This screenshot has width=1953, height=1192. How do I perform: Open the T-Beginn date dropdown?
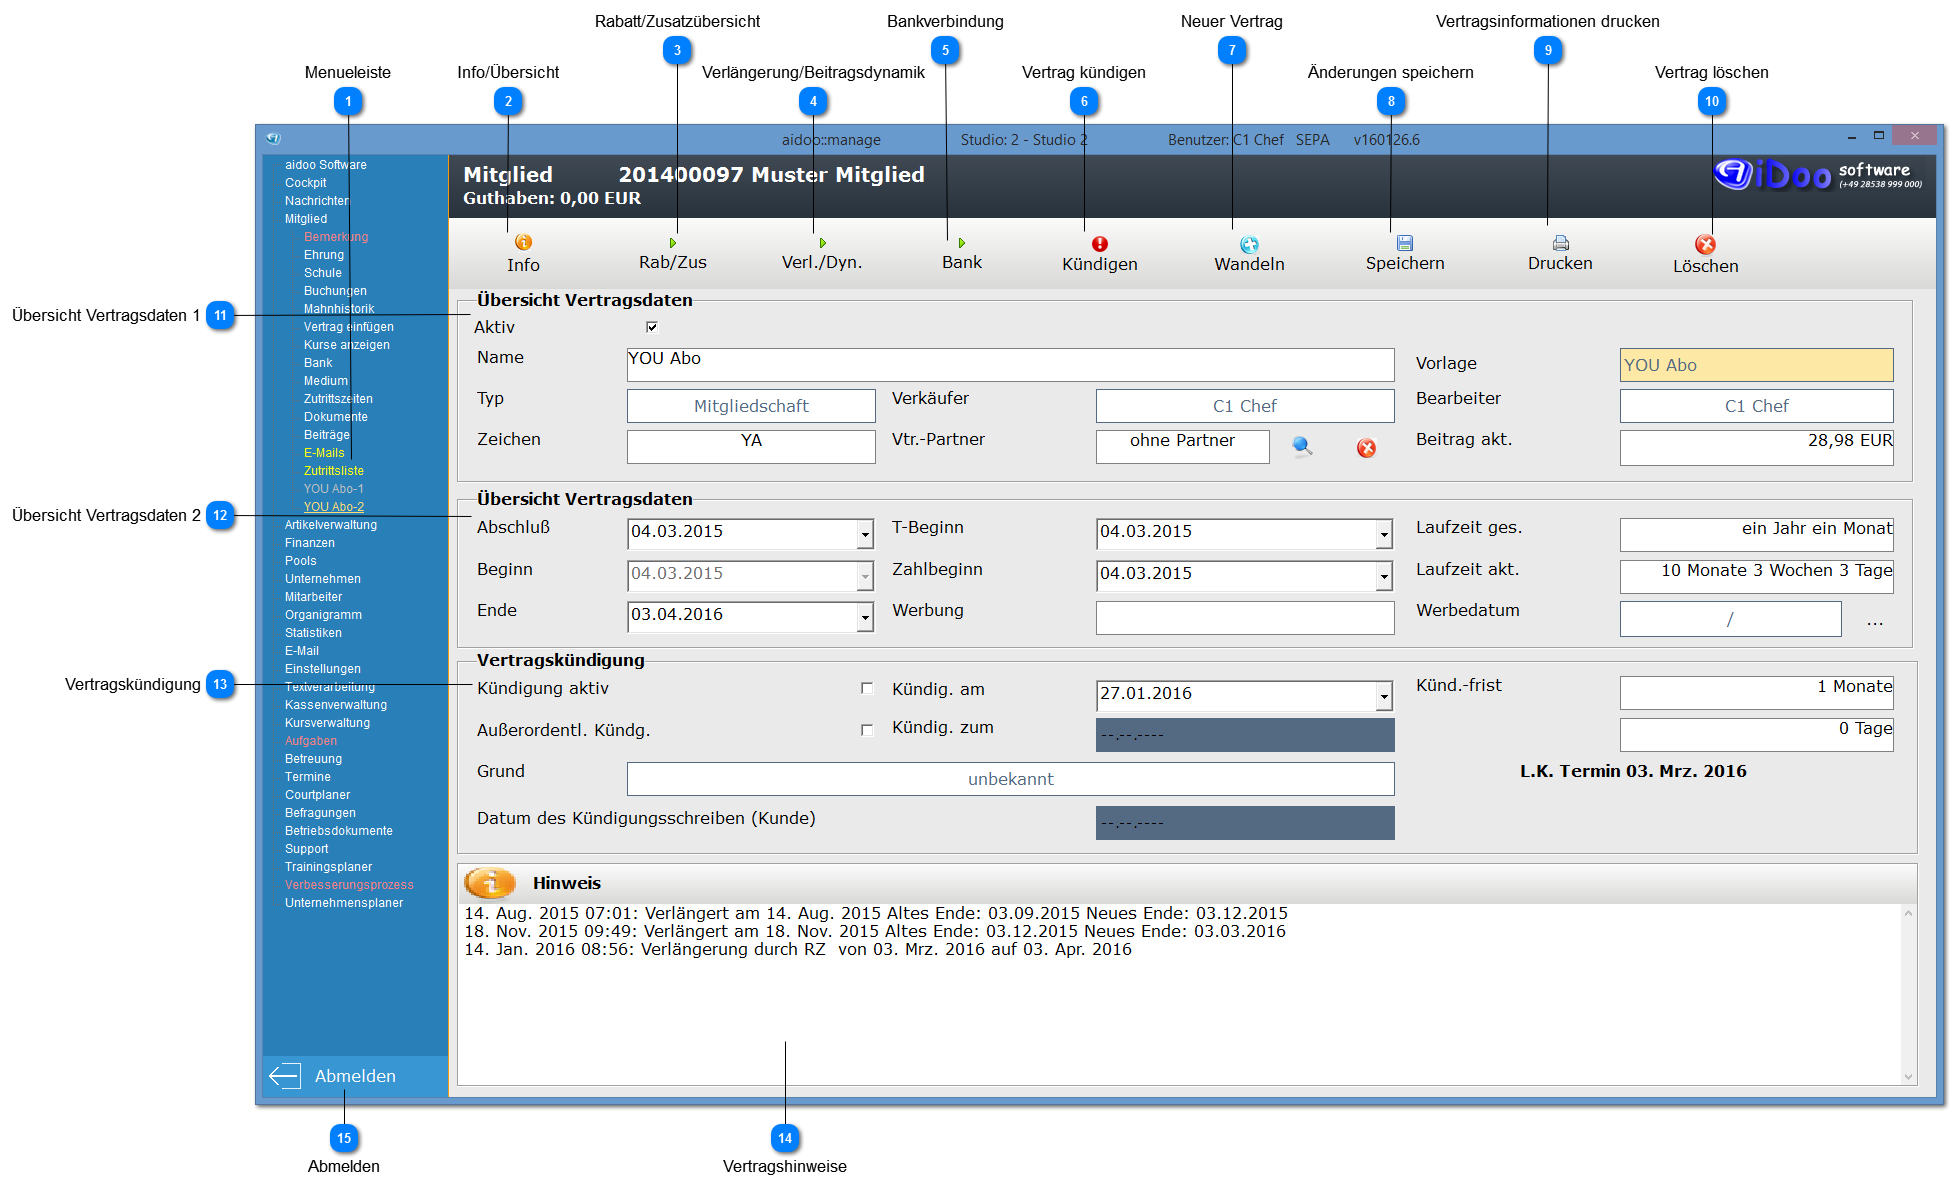[x=1384, y=535]
